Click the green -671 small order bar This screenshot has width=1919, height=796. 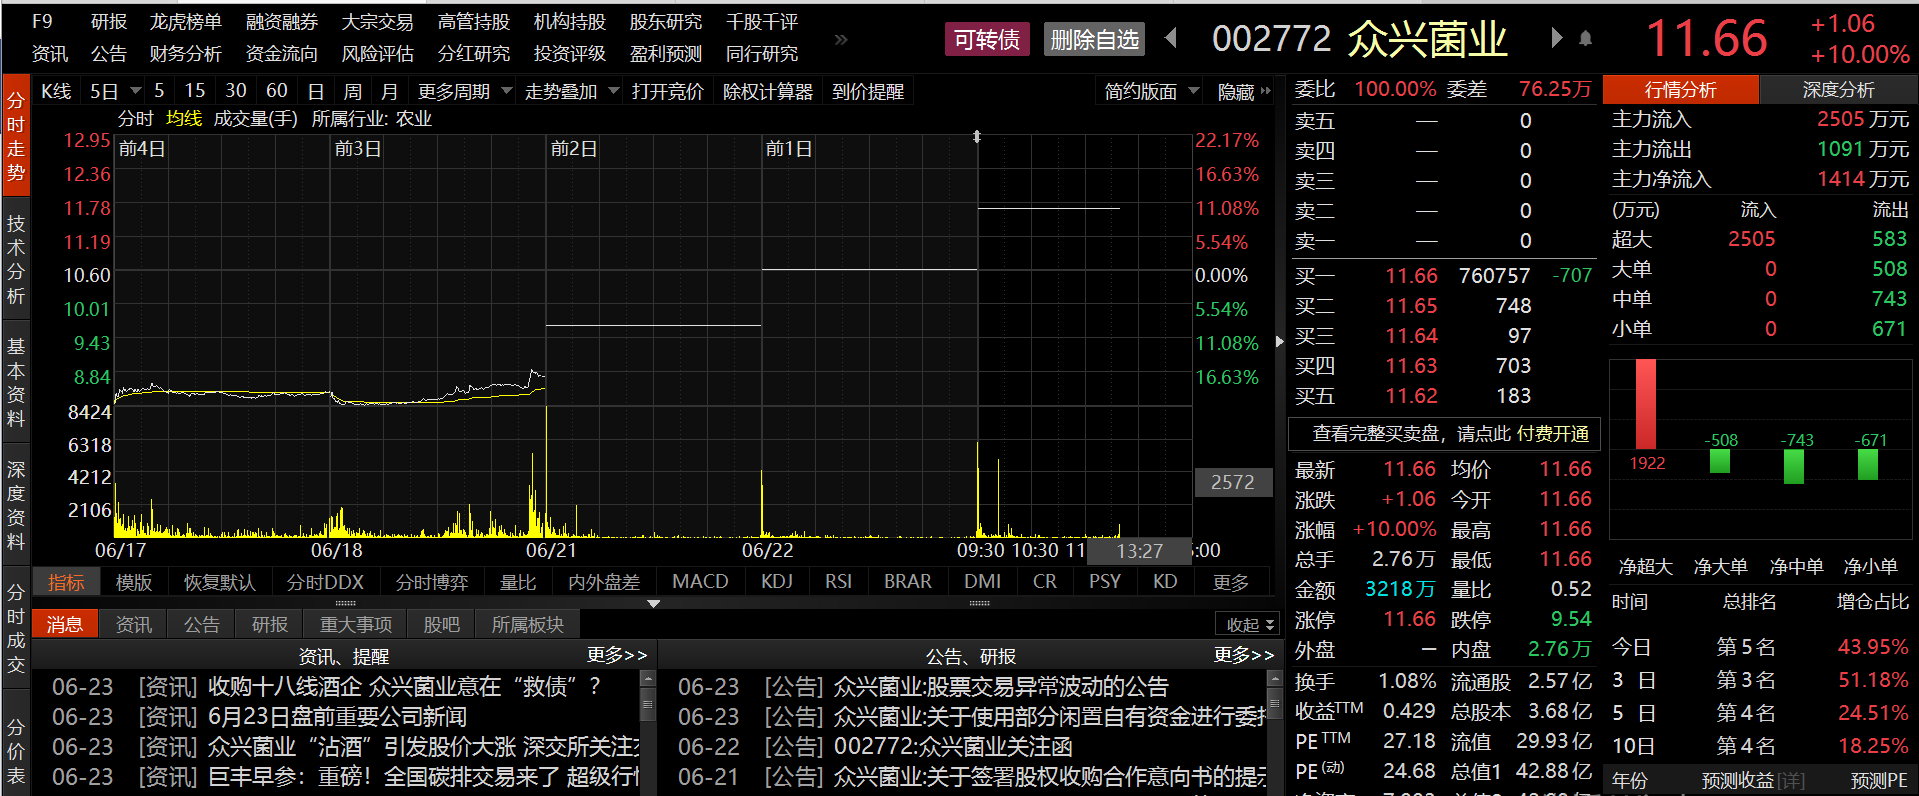(1868, 465)
